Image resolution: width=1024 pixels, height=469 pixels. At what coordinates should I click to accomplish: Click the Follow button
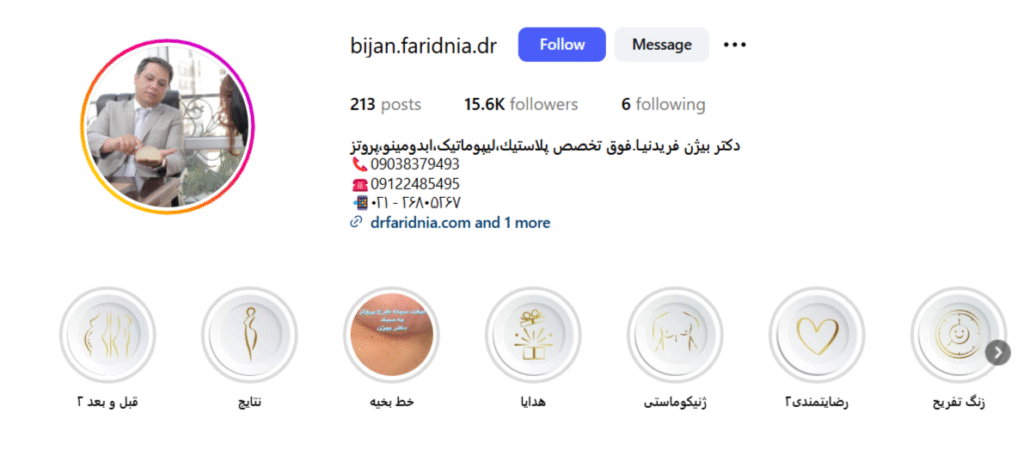(562, 44)
